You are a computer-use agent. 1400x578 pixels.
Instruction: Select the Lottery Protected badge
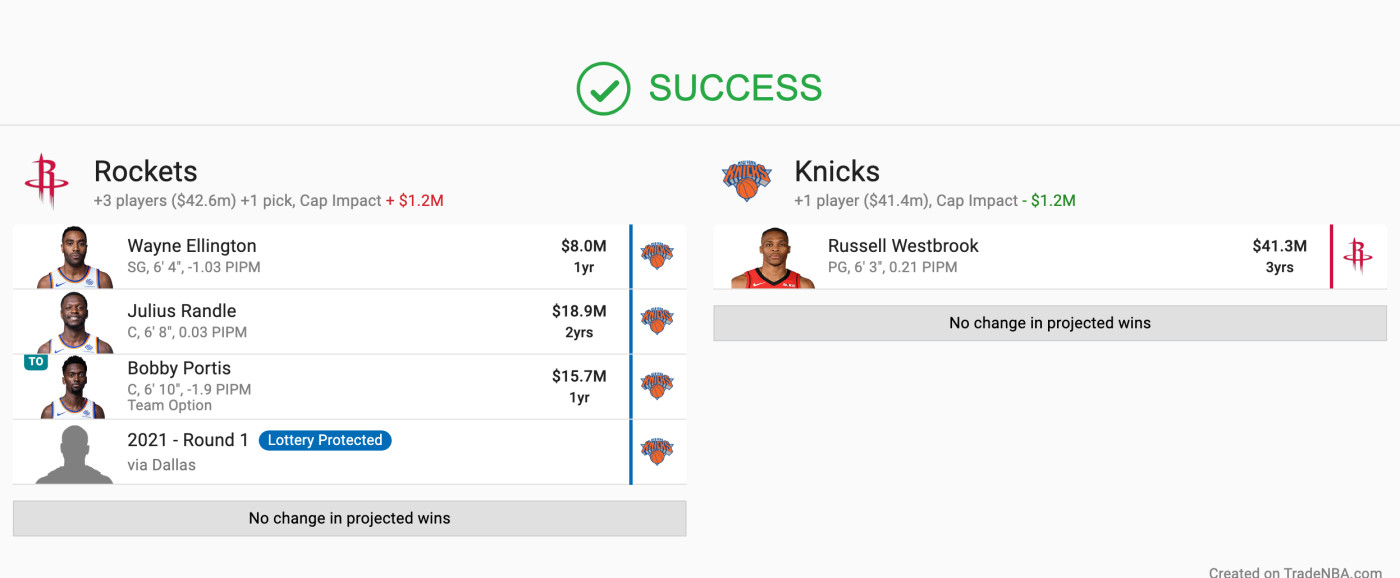tap(325, 440)
